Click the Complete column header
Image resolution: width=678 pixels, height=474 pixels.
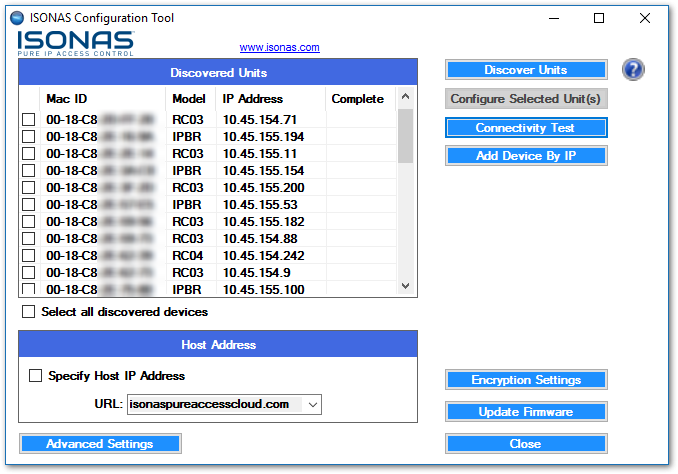click(358, 99)
